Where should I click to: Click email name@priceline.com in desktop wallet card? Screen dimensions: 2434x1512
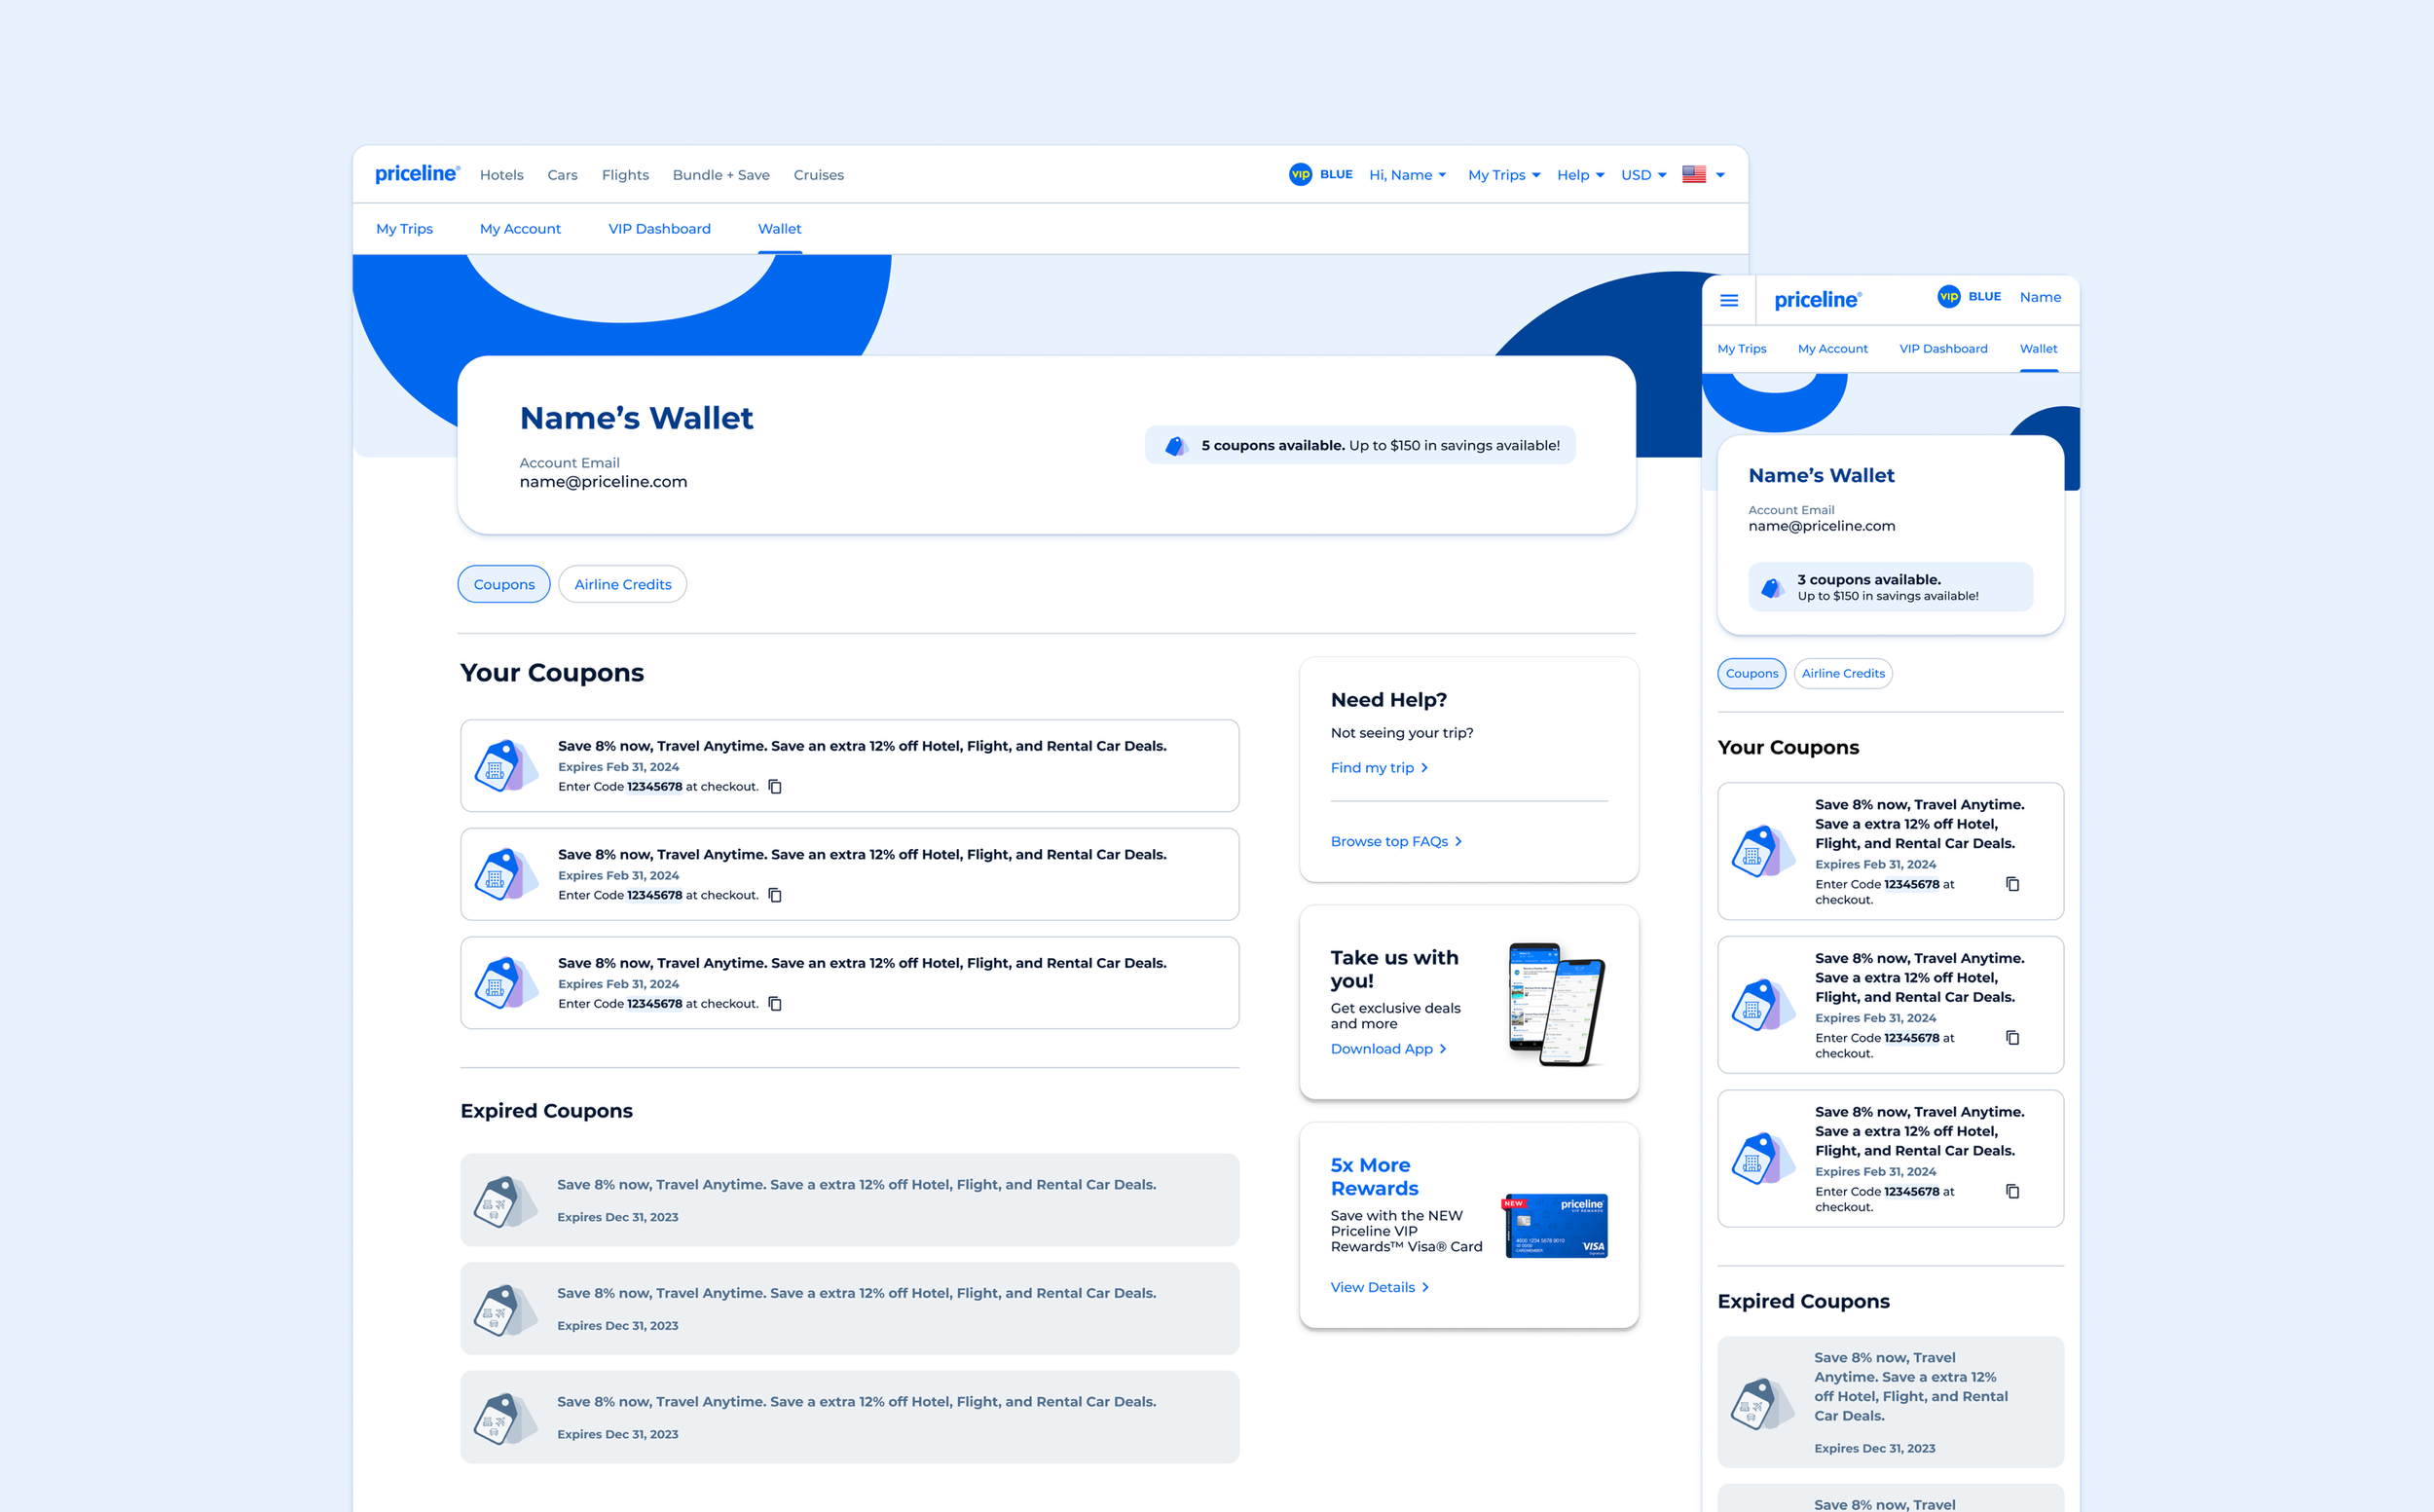[603, 482]
